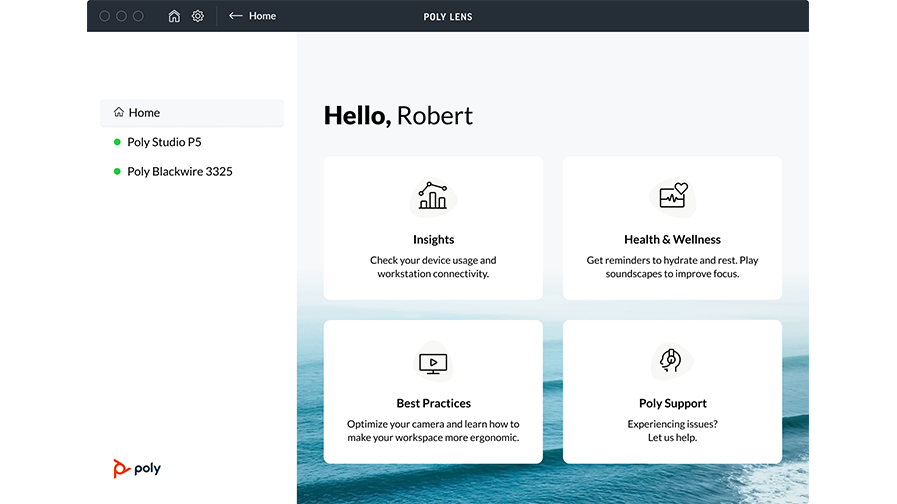
Task: Select Poly Studio P5 device
Action: (x=164, y=142)
